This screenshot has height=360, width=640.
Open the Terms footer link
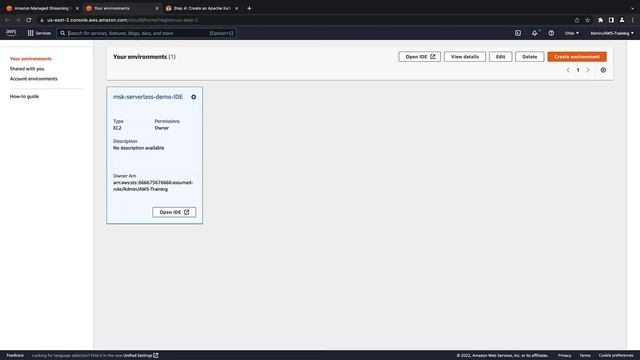click(x=585, y=356)
